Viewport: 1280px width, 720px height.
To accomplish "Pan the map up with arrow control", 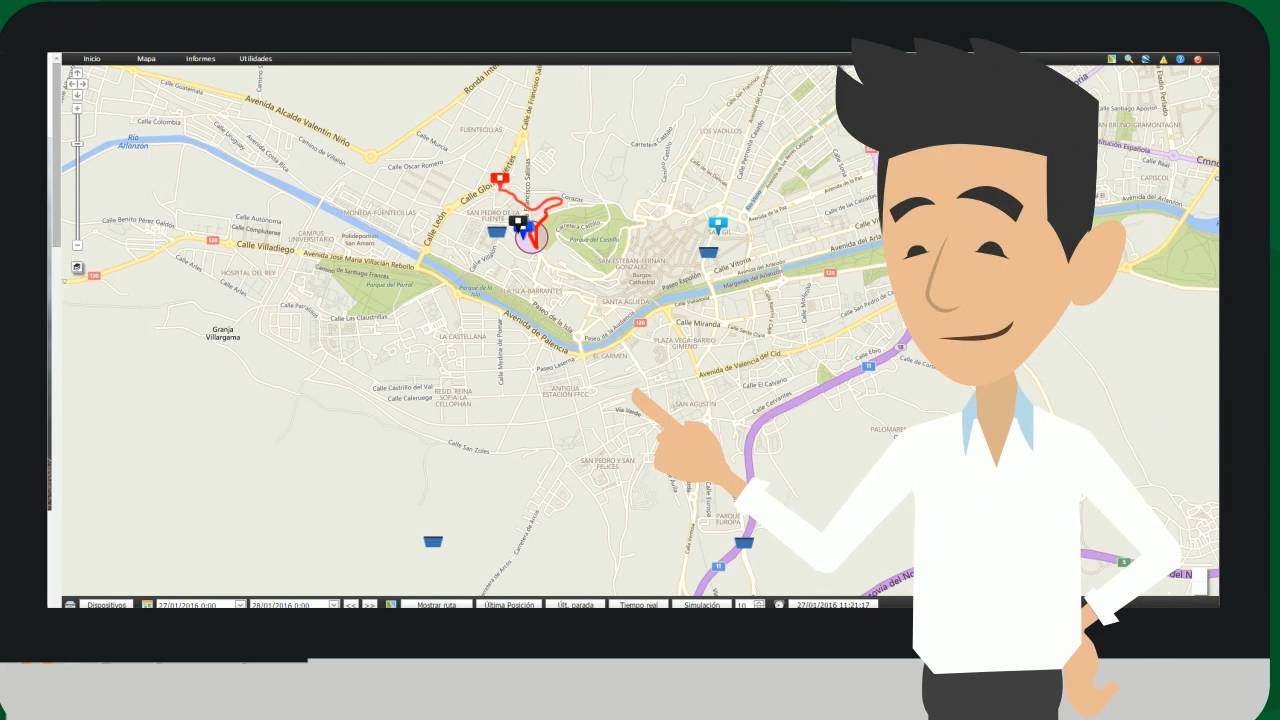I will pyautogui.click(x=77, y=73).
